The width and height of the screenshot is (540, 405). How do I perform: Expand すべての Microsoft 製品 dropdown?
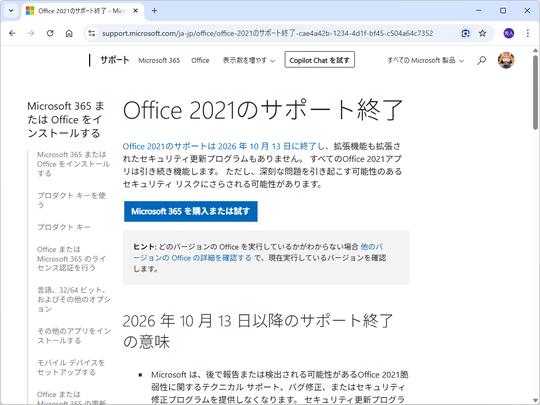(426, 60)
